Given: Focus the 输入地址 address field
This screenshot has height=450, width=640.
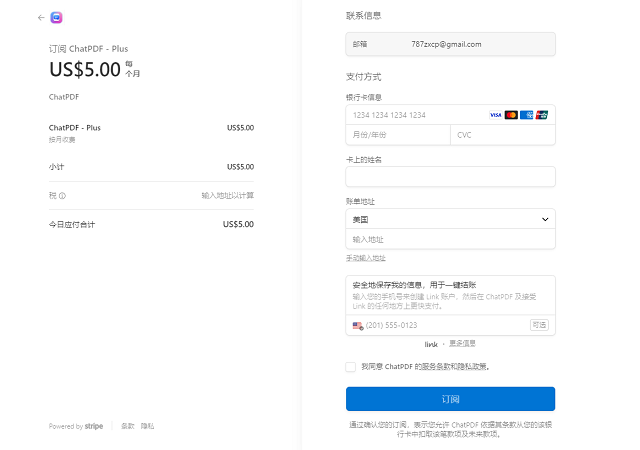Looking at the screenshot, I should tap(450, 239).
